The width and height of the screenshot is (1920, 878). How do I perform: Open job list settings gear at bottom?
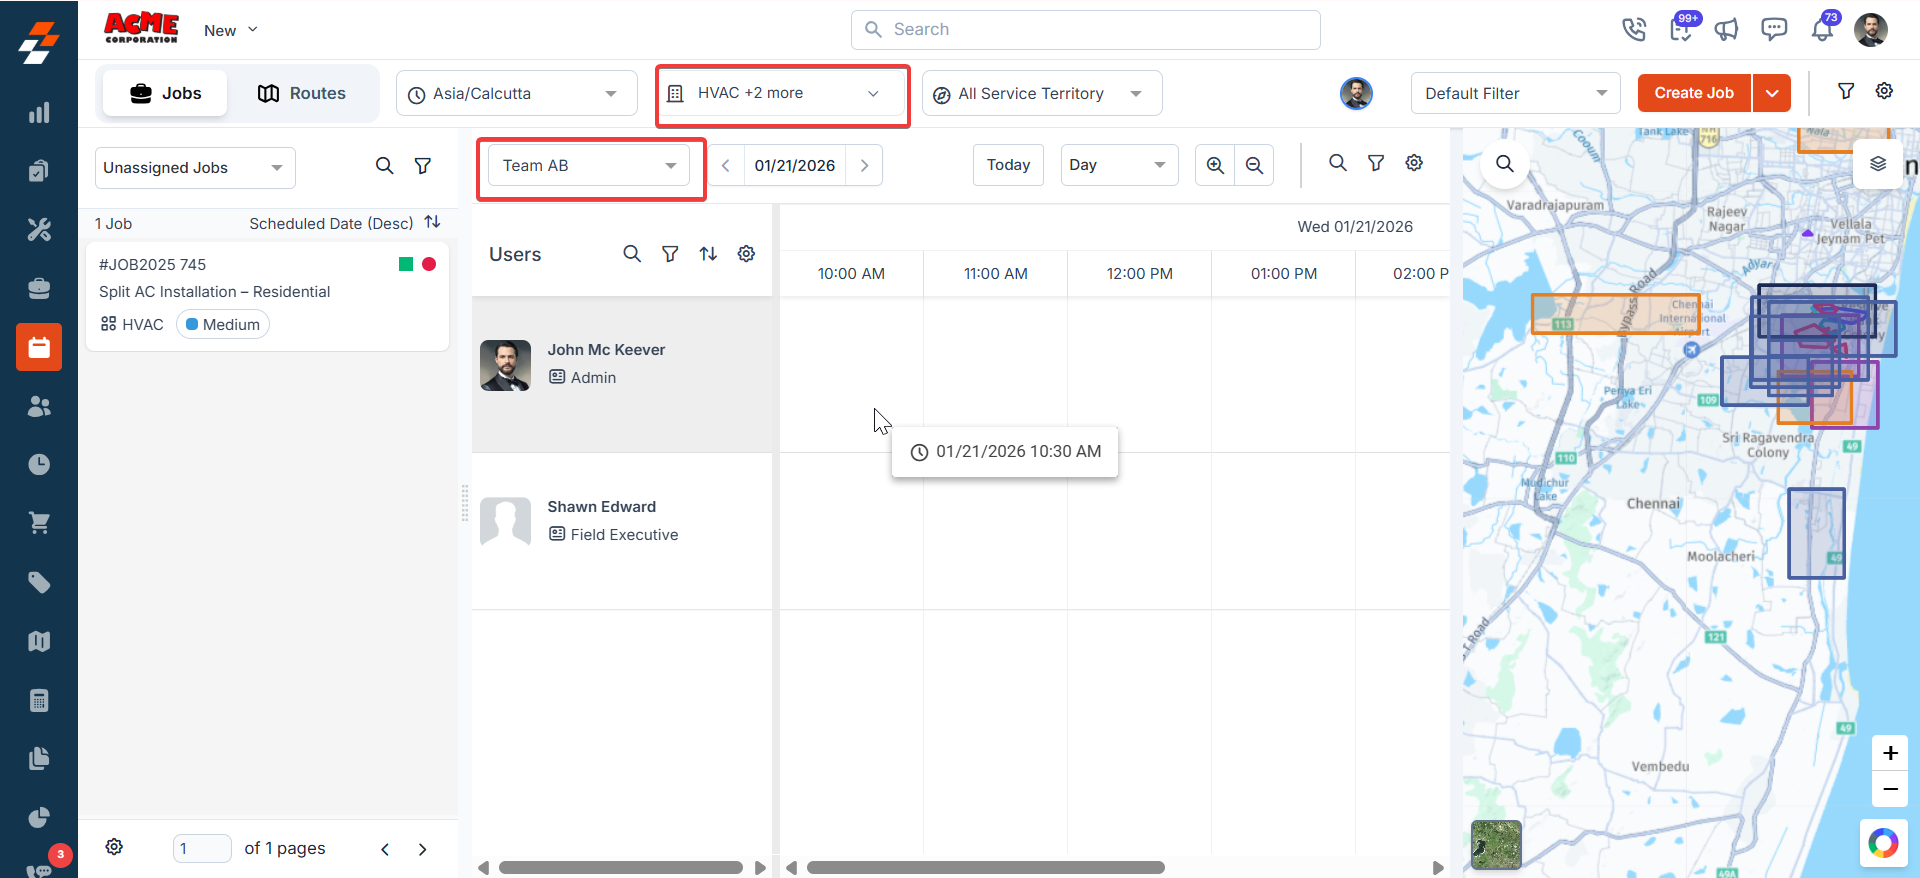(115, 847)
